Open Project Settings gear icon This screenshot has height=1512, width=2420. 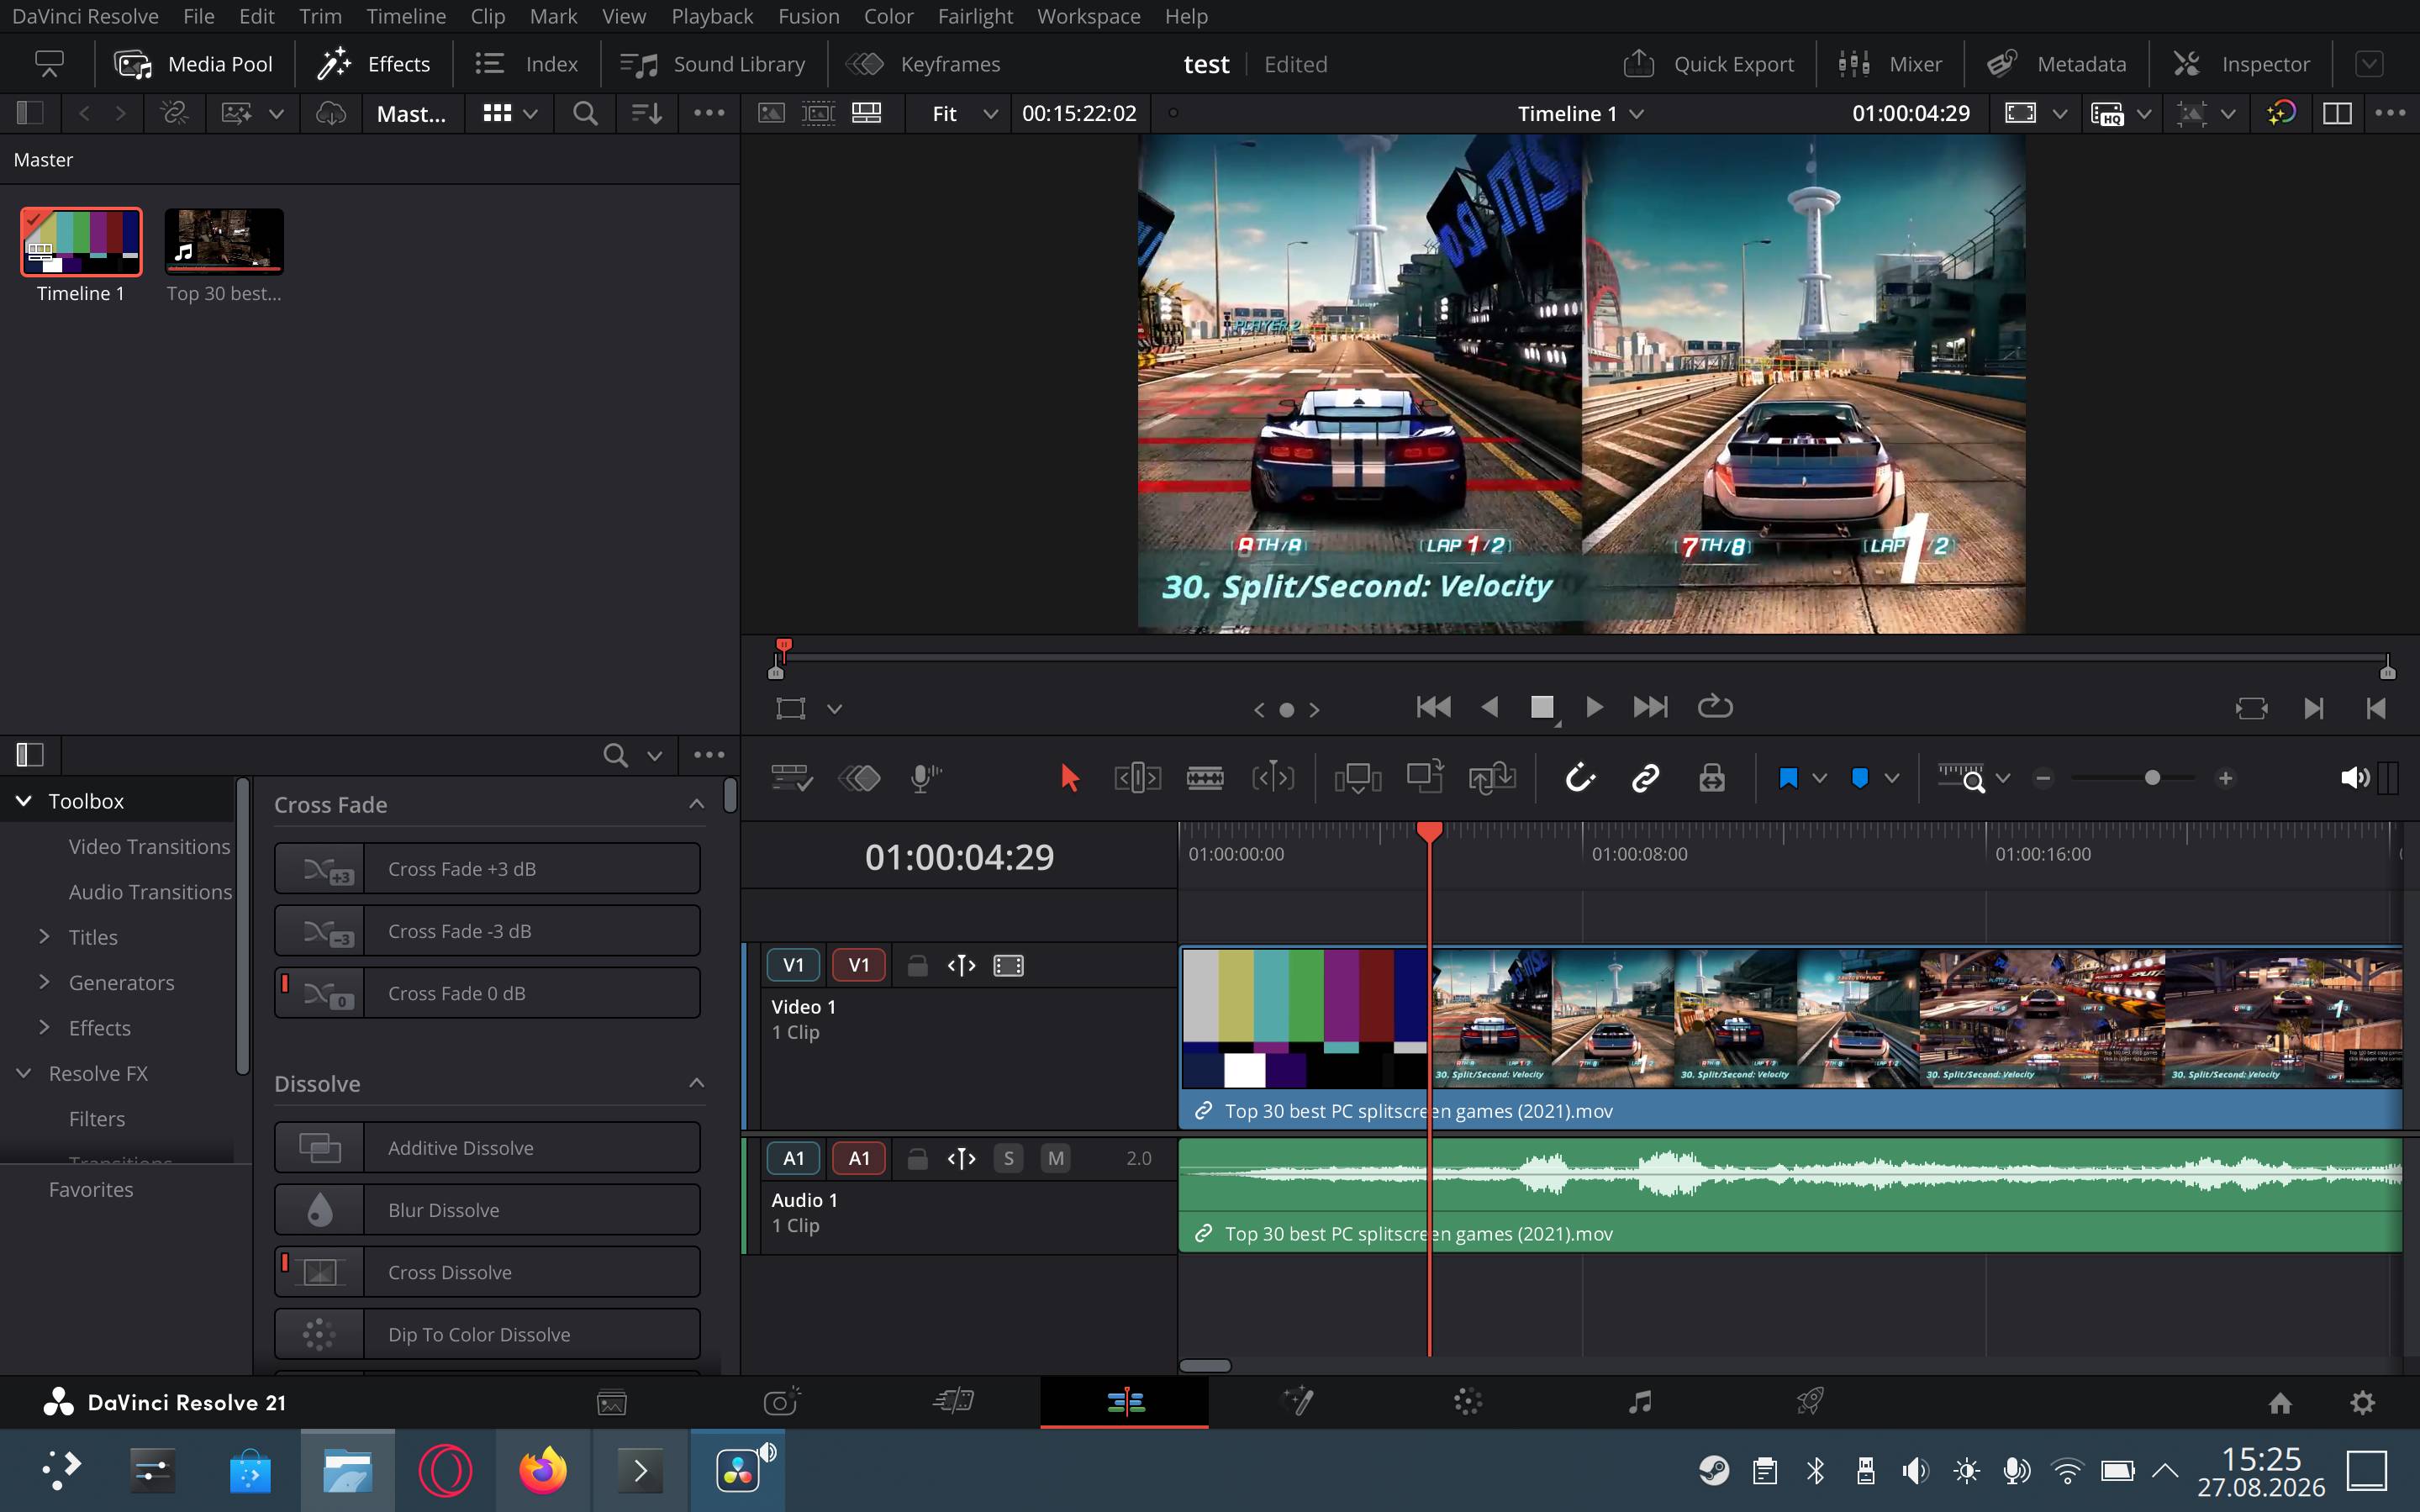click(x=2363, y=1403)
